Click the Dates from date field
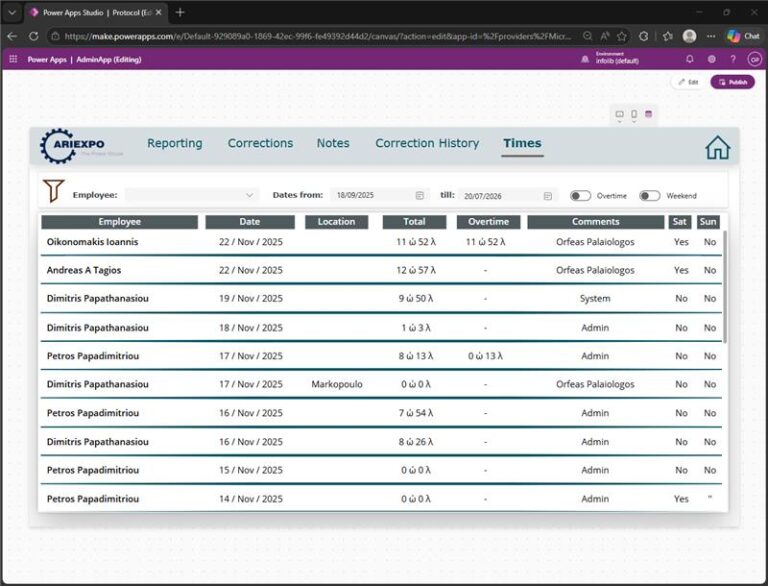 click(380, 195)
